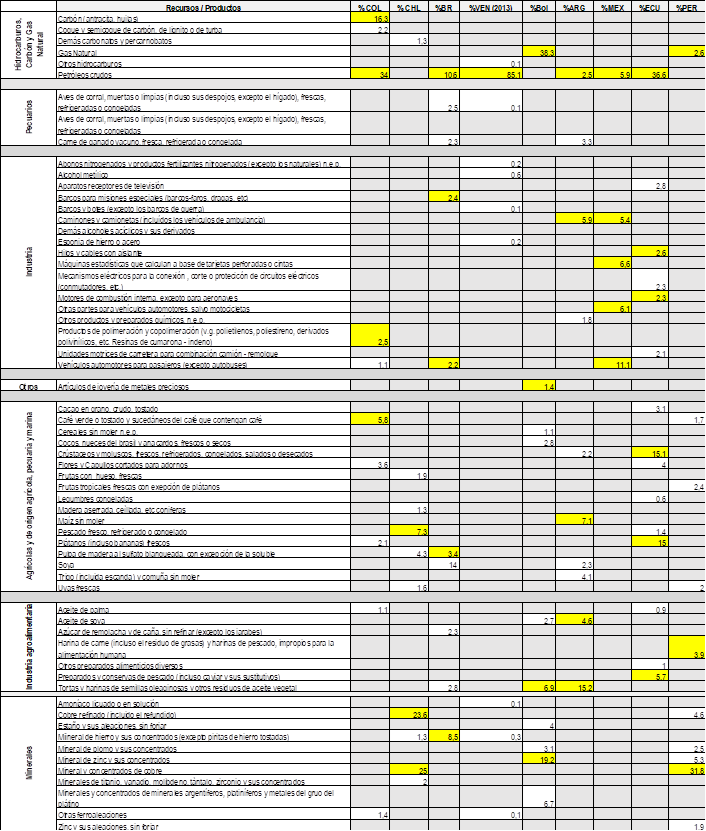Select the yellow 31.8 copper minerals cell
The height and width of the screenshot is (831, 706).
pos(687,770)
